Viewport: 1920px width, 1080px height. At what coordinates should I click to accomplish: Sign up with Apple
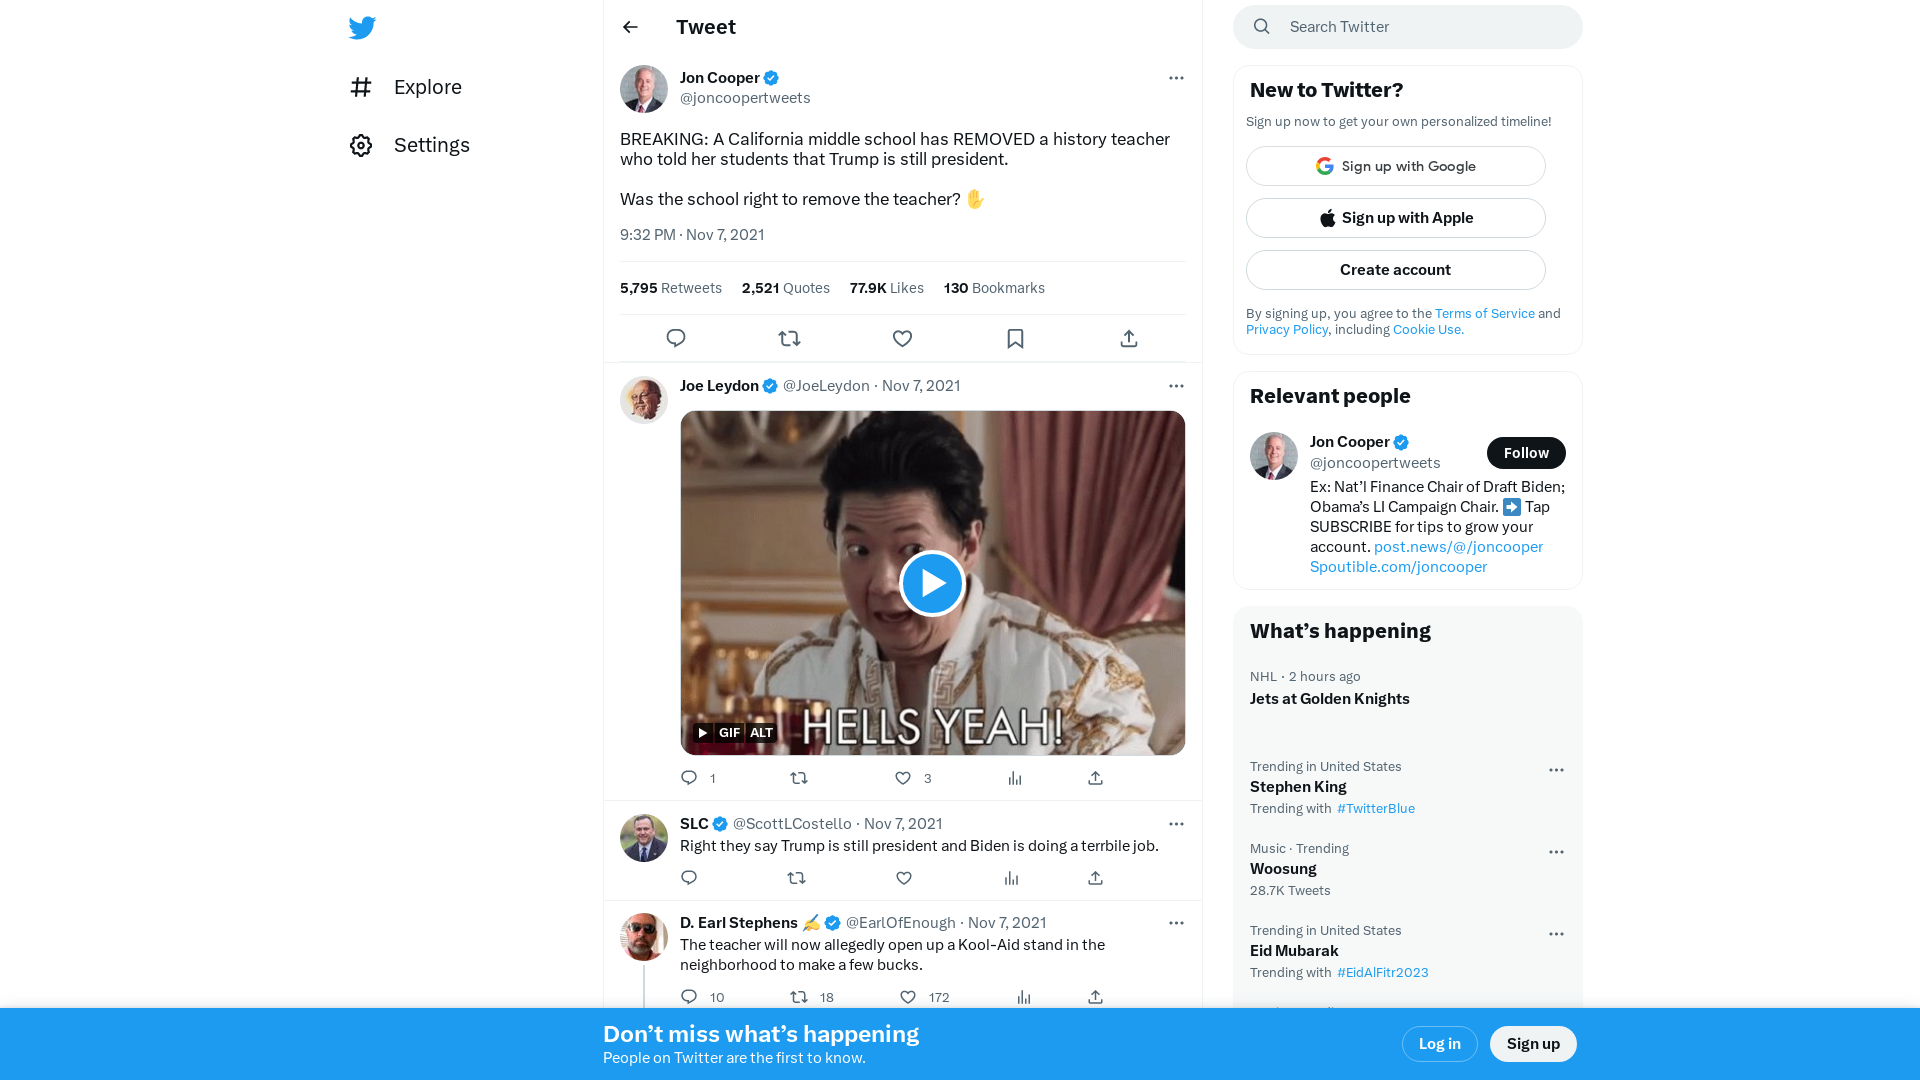[x=1396, y=218]
